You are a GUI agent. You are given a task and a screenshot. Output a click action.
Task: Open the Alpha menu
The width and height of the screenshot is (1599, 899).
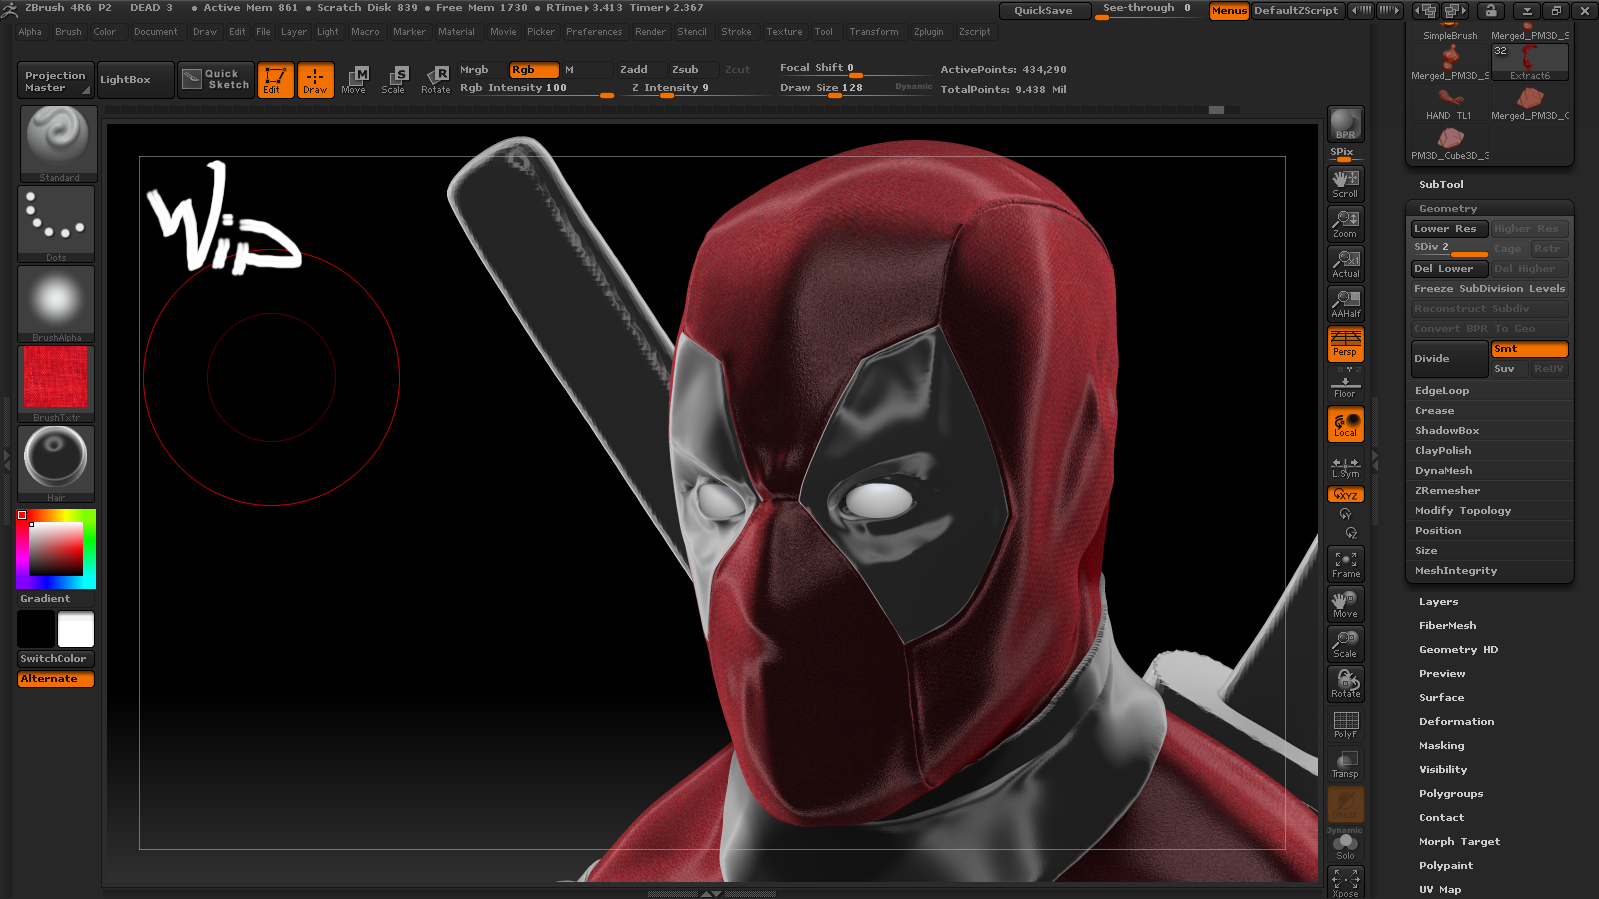30,32
